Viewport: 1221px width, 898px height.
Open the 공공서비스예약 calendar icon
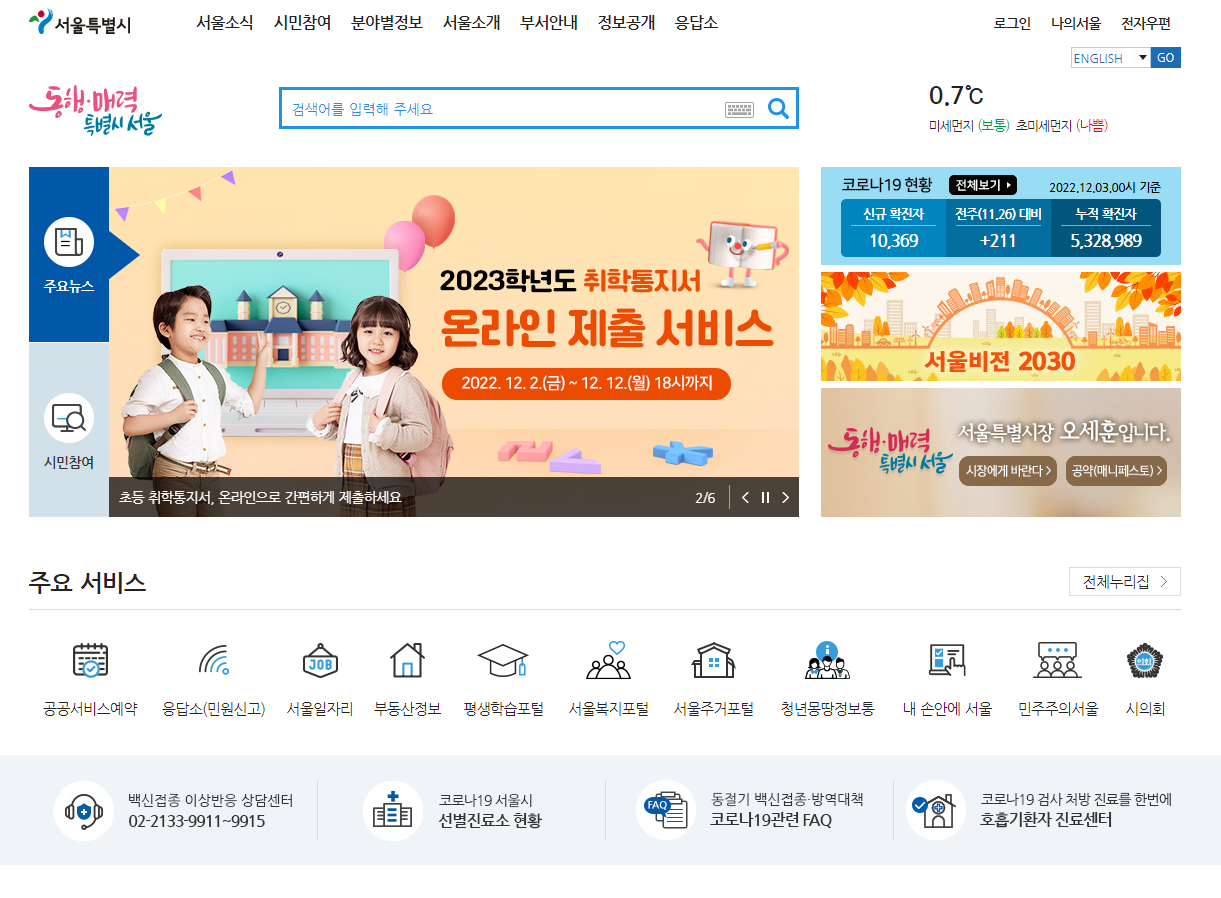point(90,661)
